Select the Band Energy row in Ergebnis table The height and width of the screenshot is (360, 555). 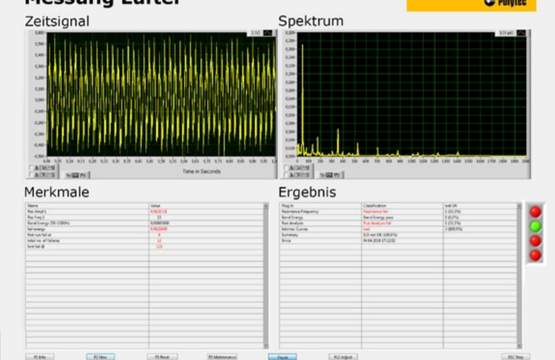pos(398,217)
